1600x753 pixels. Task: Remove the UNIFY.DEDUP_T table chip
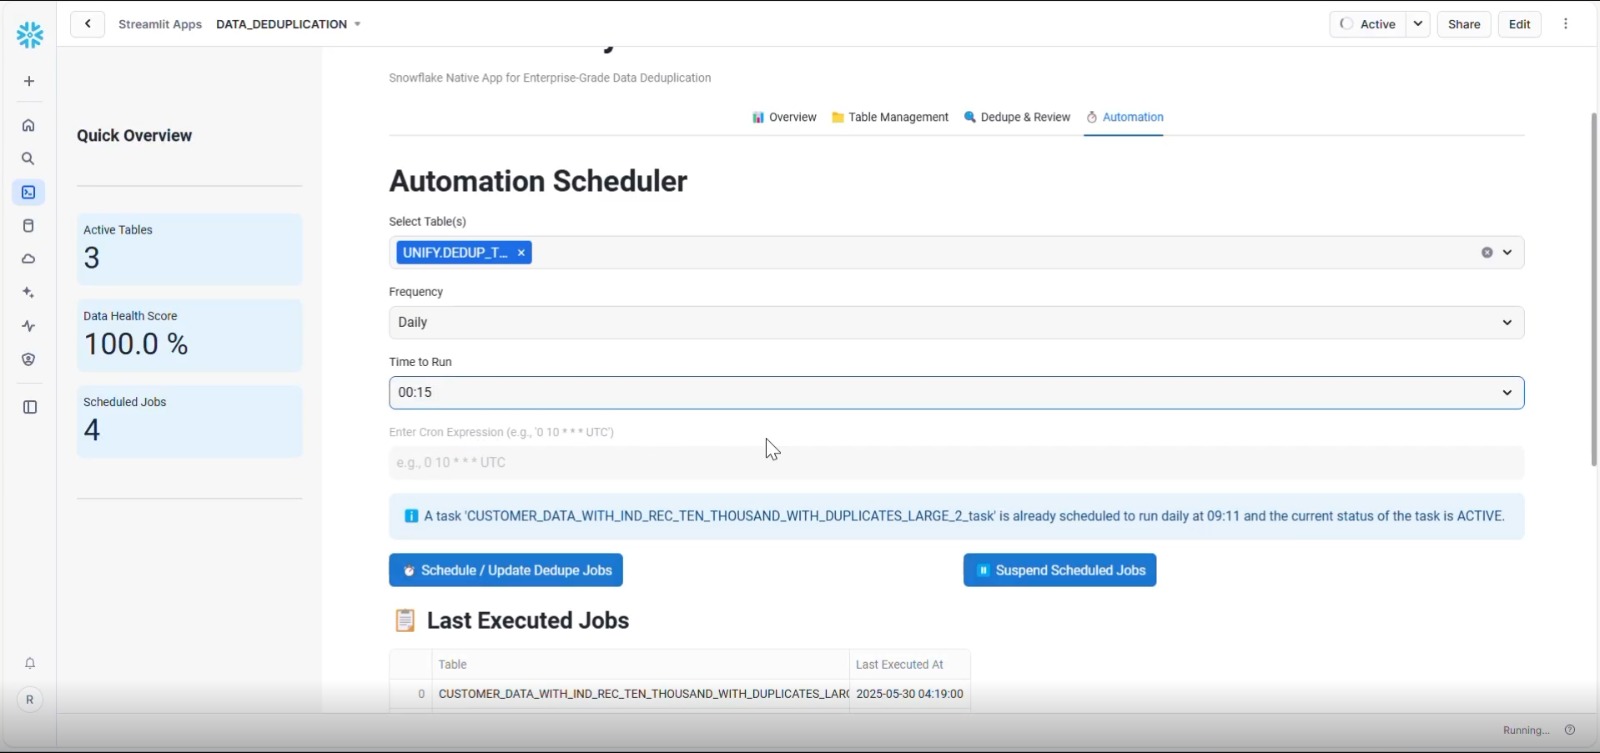click(521, 253)
